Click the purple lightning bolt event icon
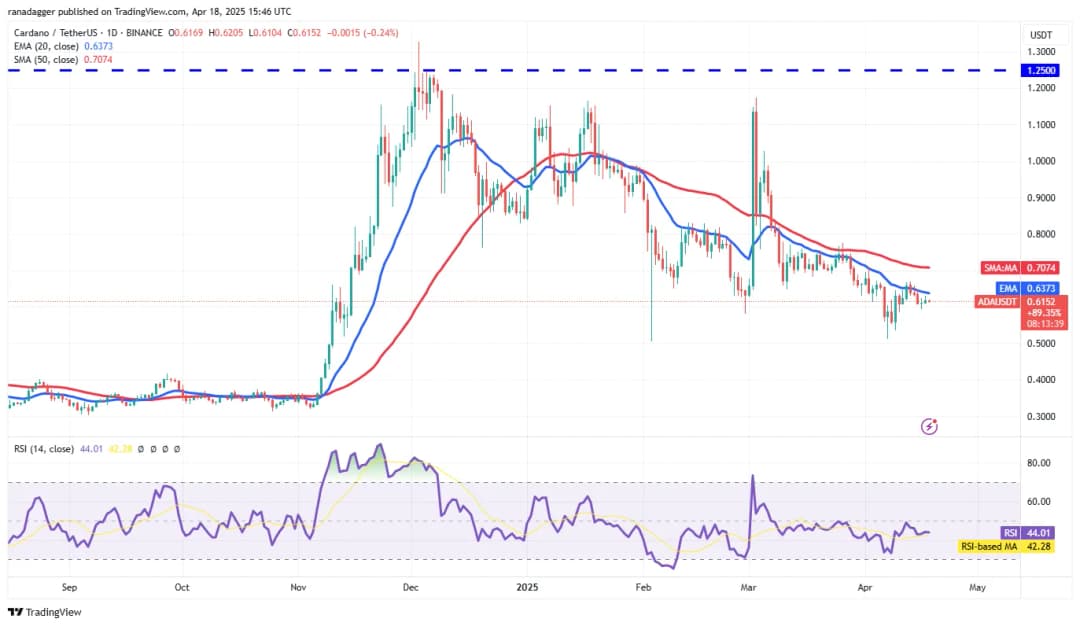 pos(929,426)
